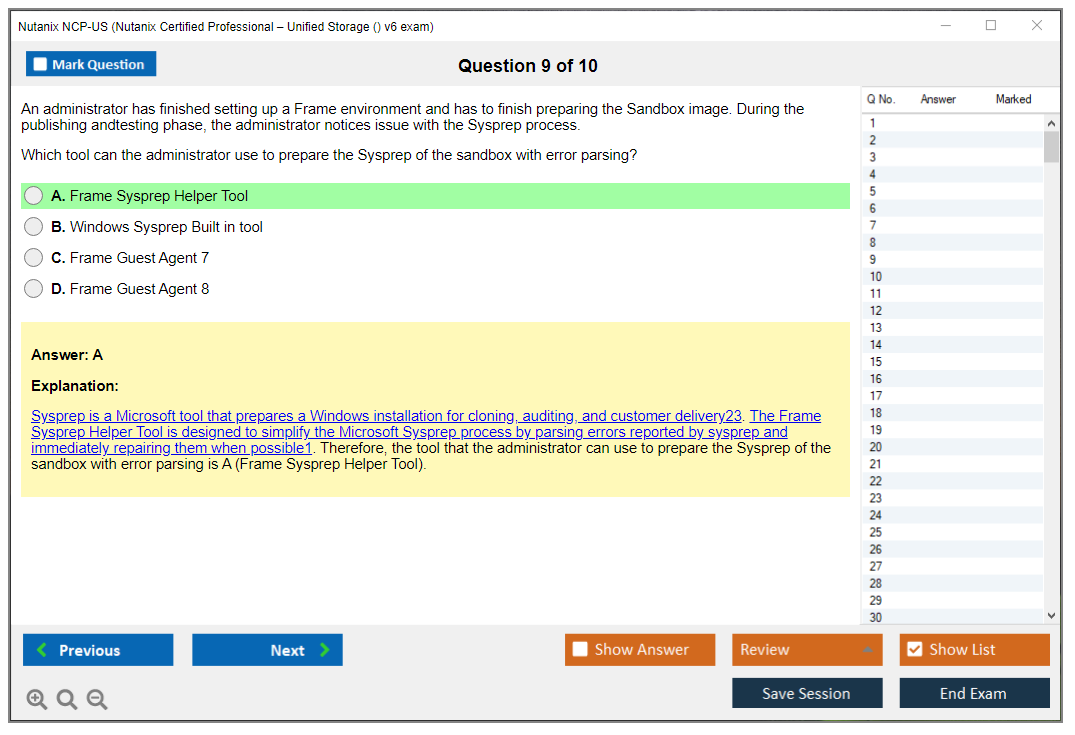Image resolution: width=1075 pixels, height=735 pixels.
Task: Advance to the Next question
Action: pyautogui.click(x=267, y=650)
